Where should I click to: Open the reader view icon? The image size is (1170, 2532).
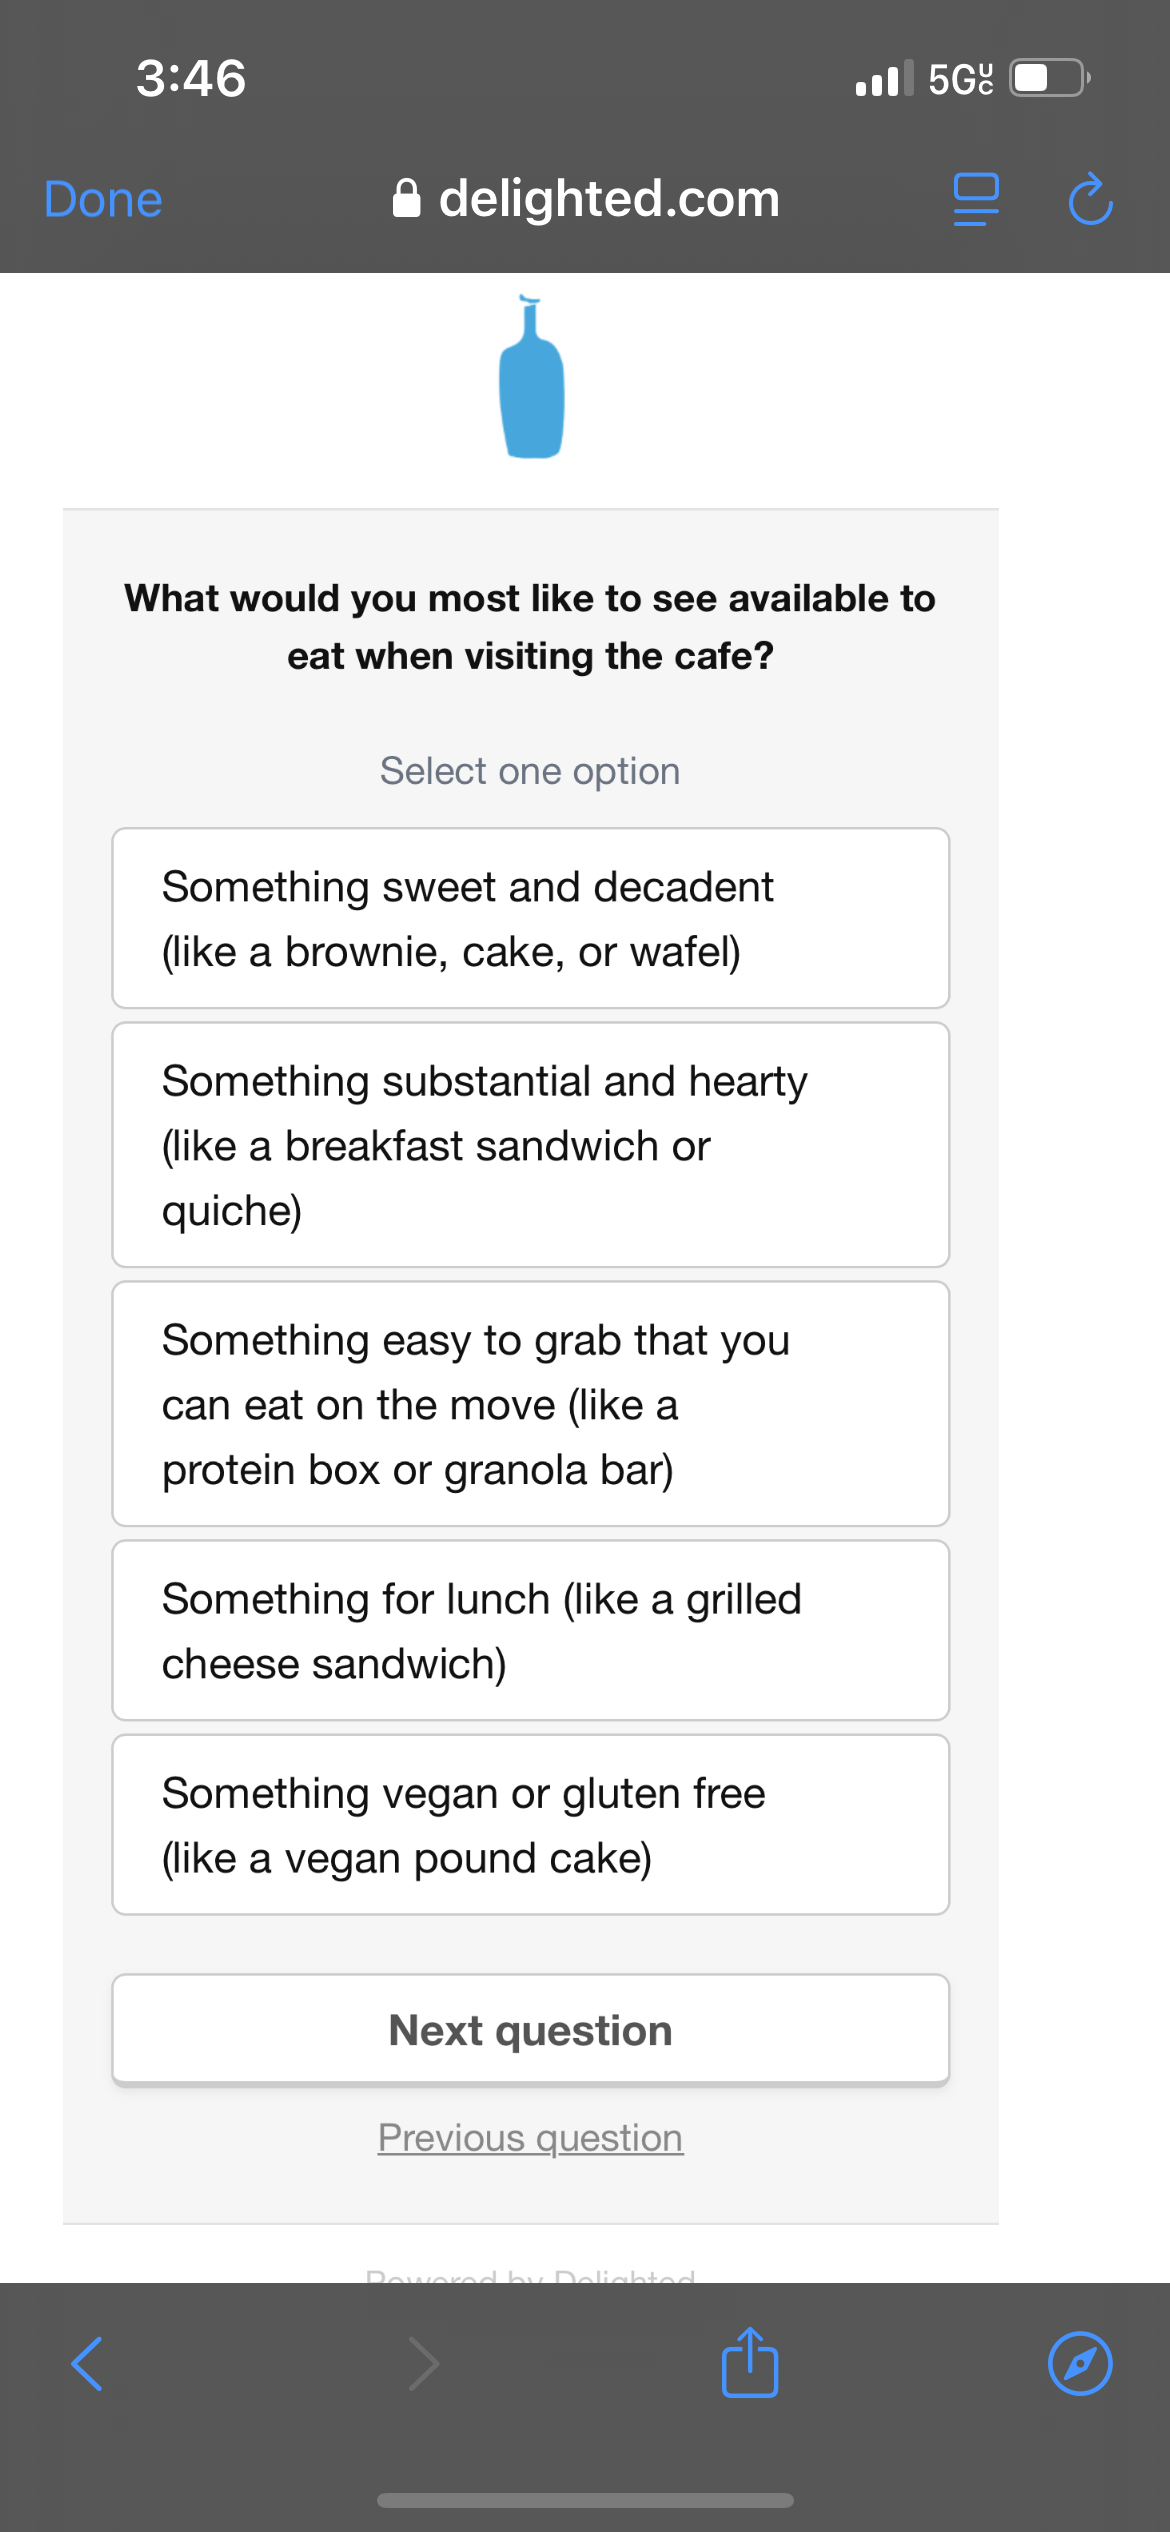(x=976, y=199)
